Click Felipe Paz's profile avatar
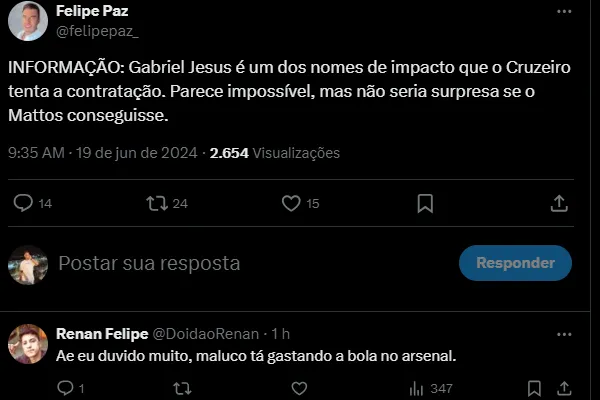 coord(28,21)
